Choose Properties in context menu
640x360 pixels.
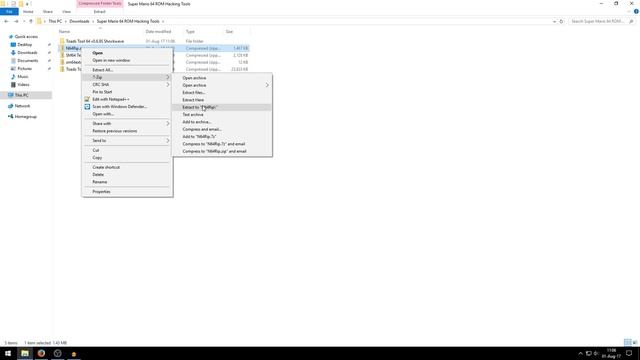point(127,191)
